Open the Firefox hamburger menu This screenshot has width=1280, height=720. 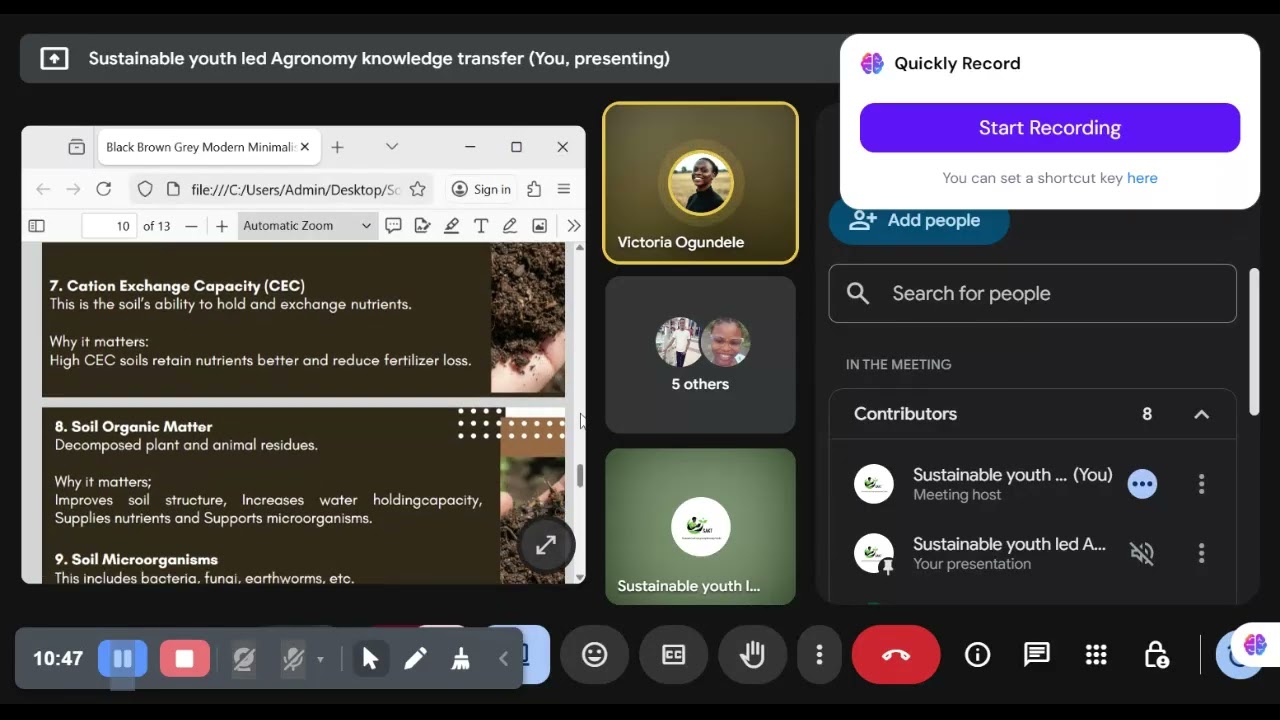564,189
